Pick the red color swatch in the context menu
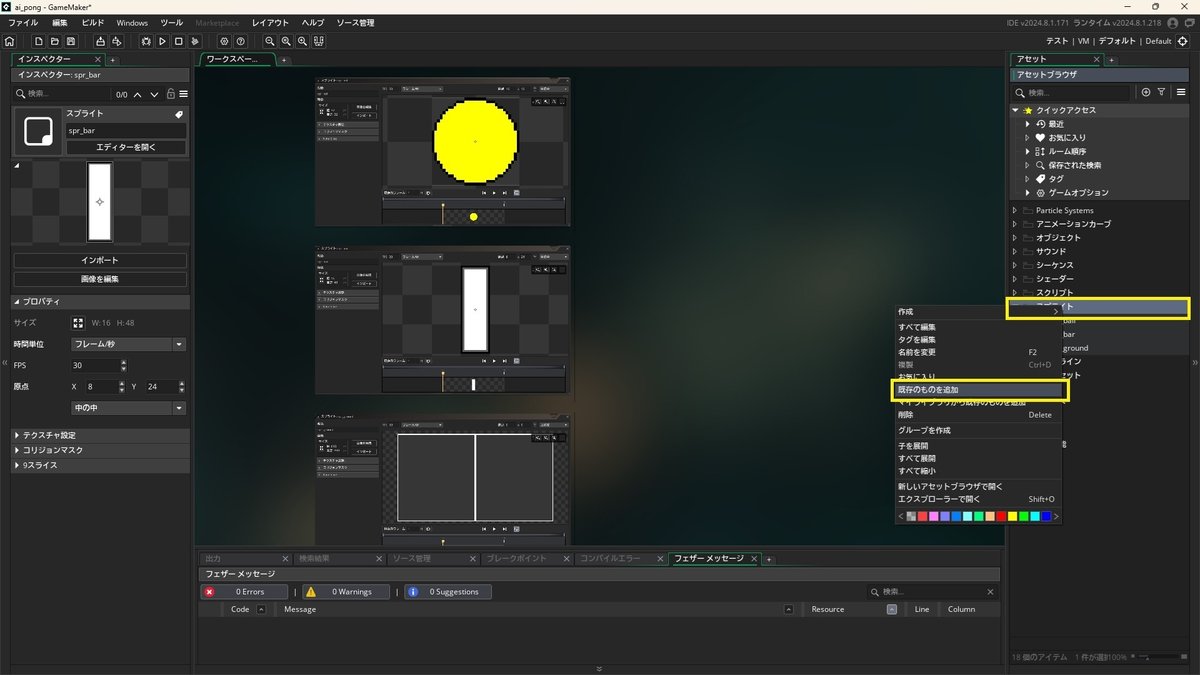Viewport: 1200px width, 675px height. [1001, 516]
